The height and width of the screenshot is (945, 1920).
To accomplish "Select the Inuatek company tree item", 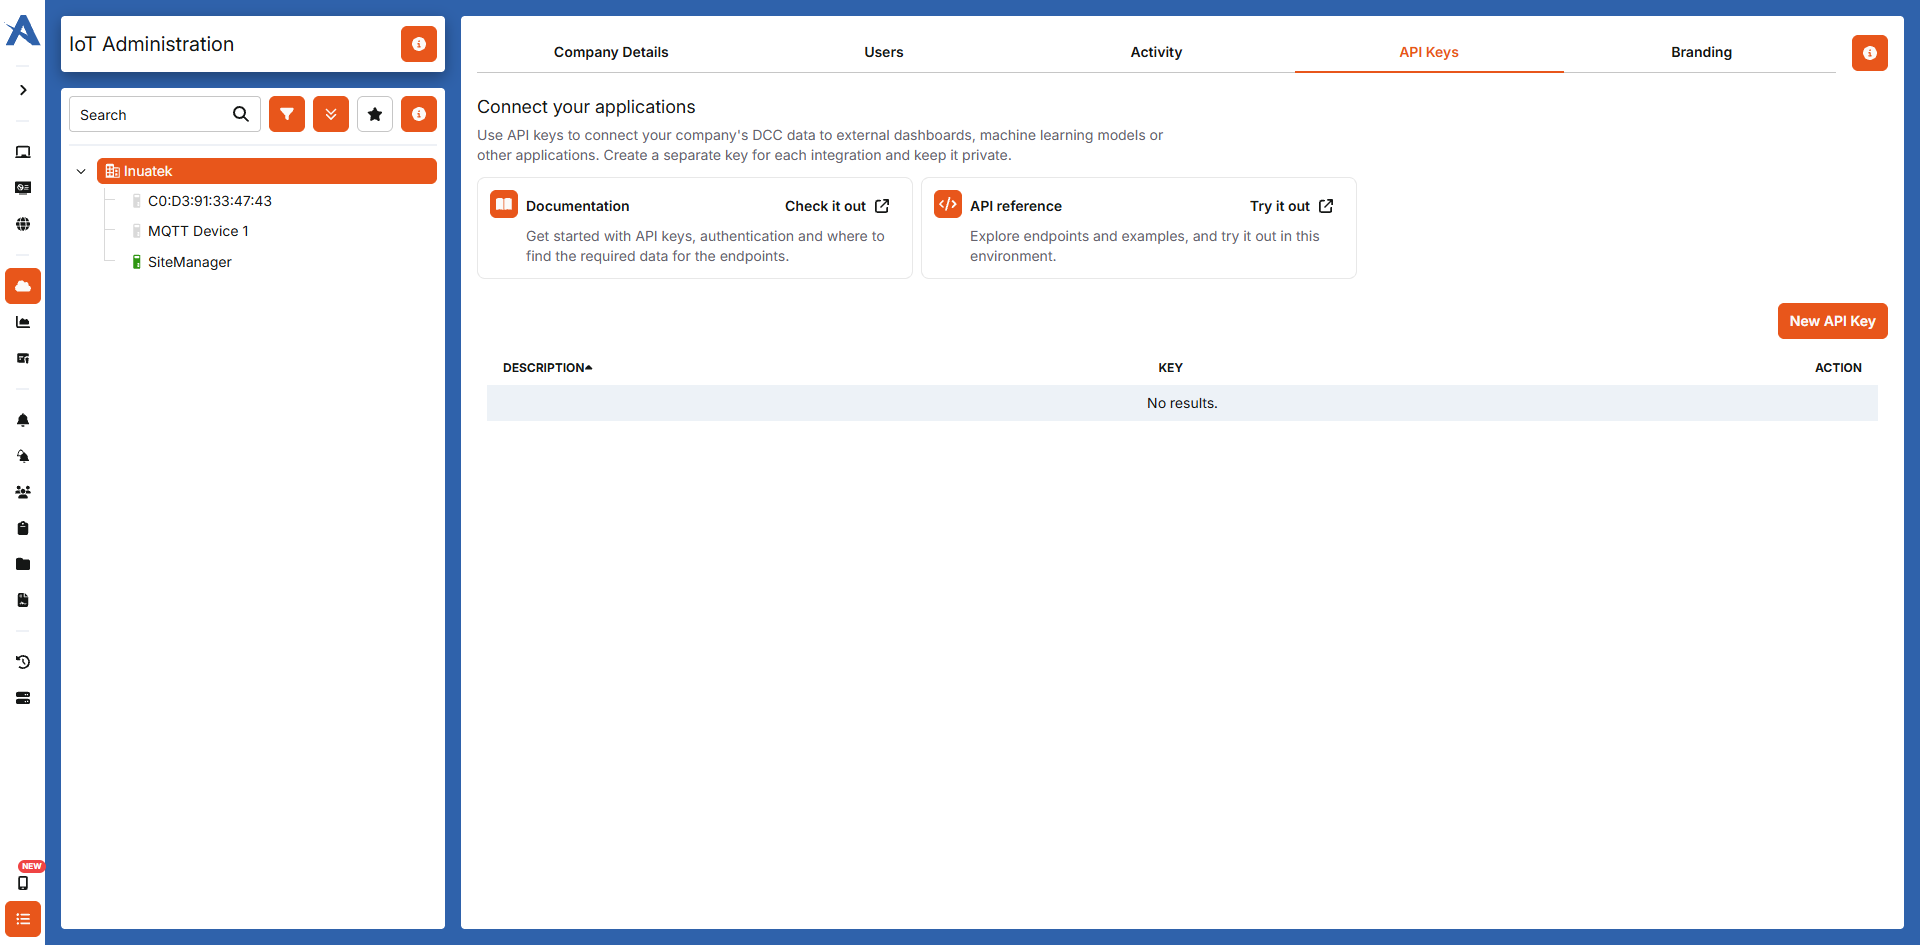I will coord(267,171).
